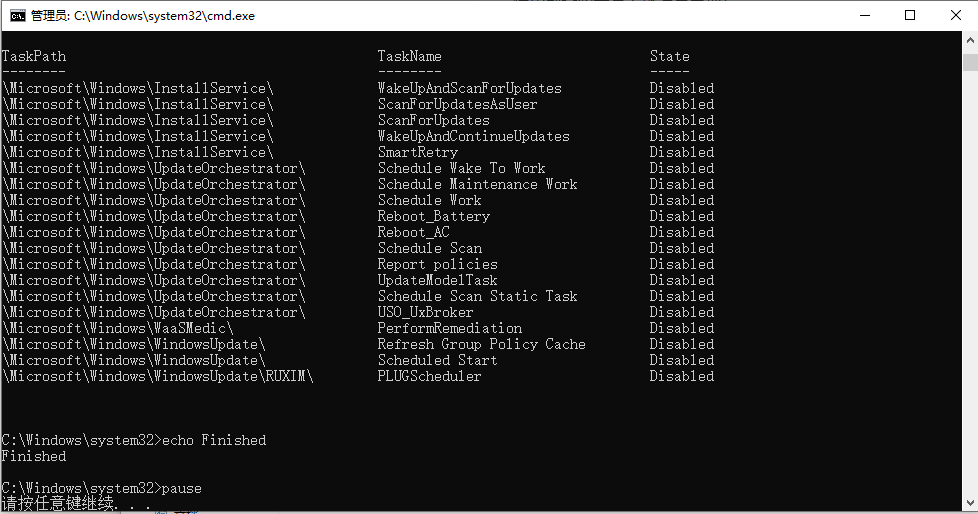
Task: Minimize the cmd.exe window
Action: click(x=864, y=16)
